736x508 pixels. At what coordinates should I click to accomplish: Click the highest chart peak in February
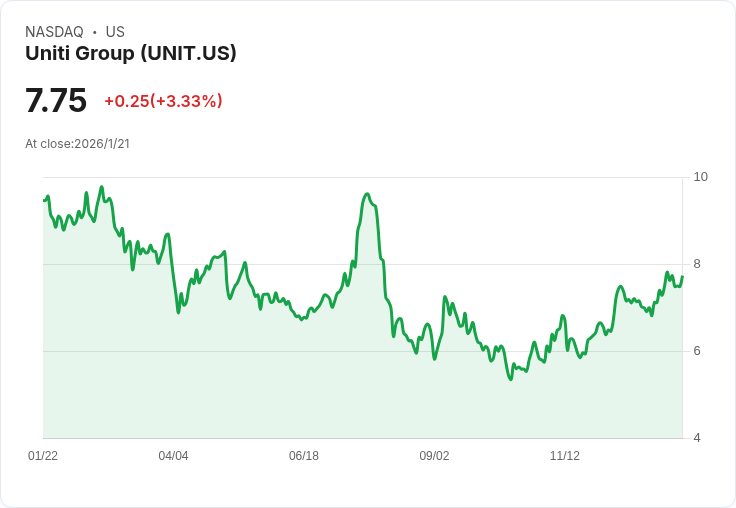pos(101,187)
